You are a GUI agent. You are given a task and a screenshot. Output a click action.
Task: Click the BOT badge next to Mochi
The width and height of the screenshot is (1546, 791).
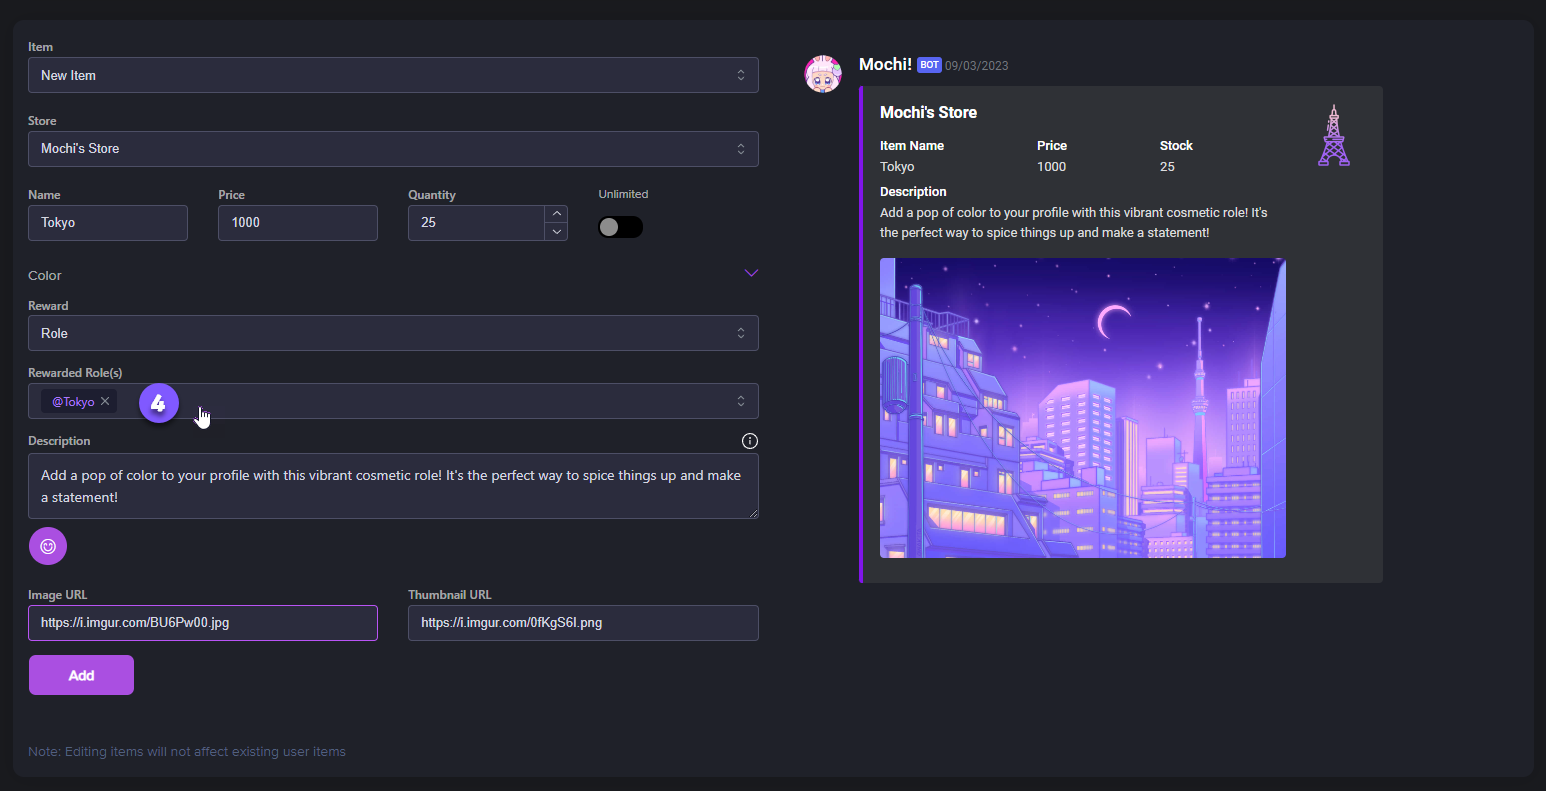tap(929, 65)
